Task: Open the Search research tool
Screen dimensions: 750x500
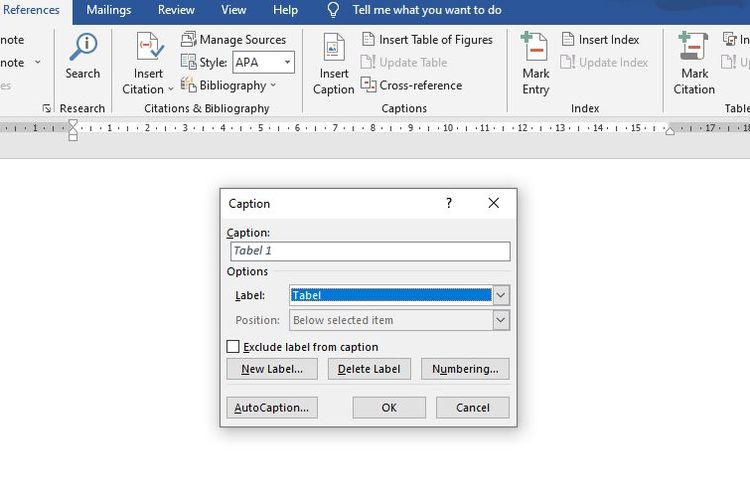Action: tap(83, 56)
